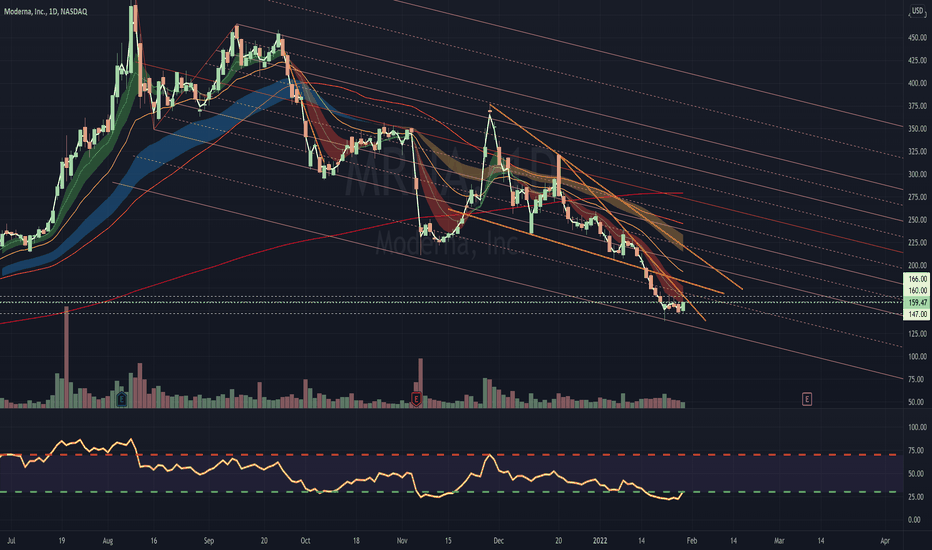
Task: Click the 300.00 price axis label
Action: point(917,174)
